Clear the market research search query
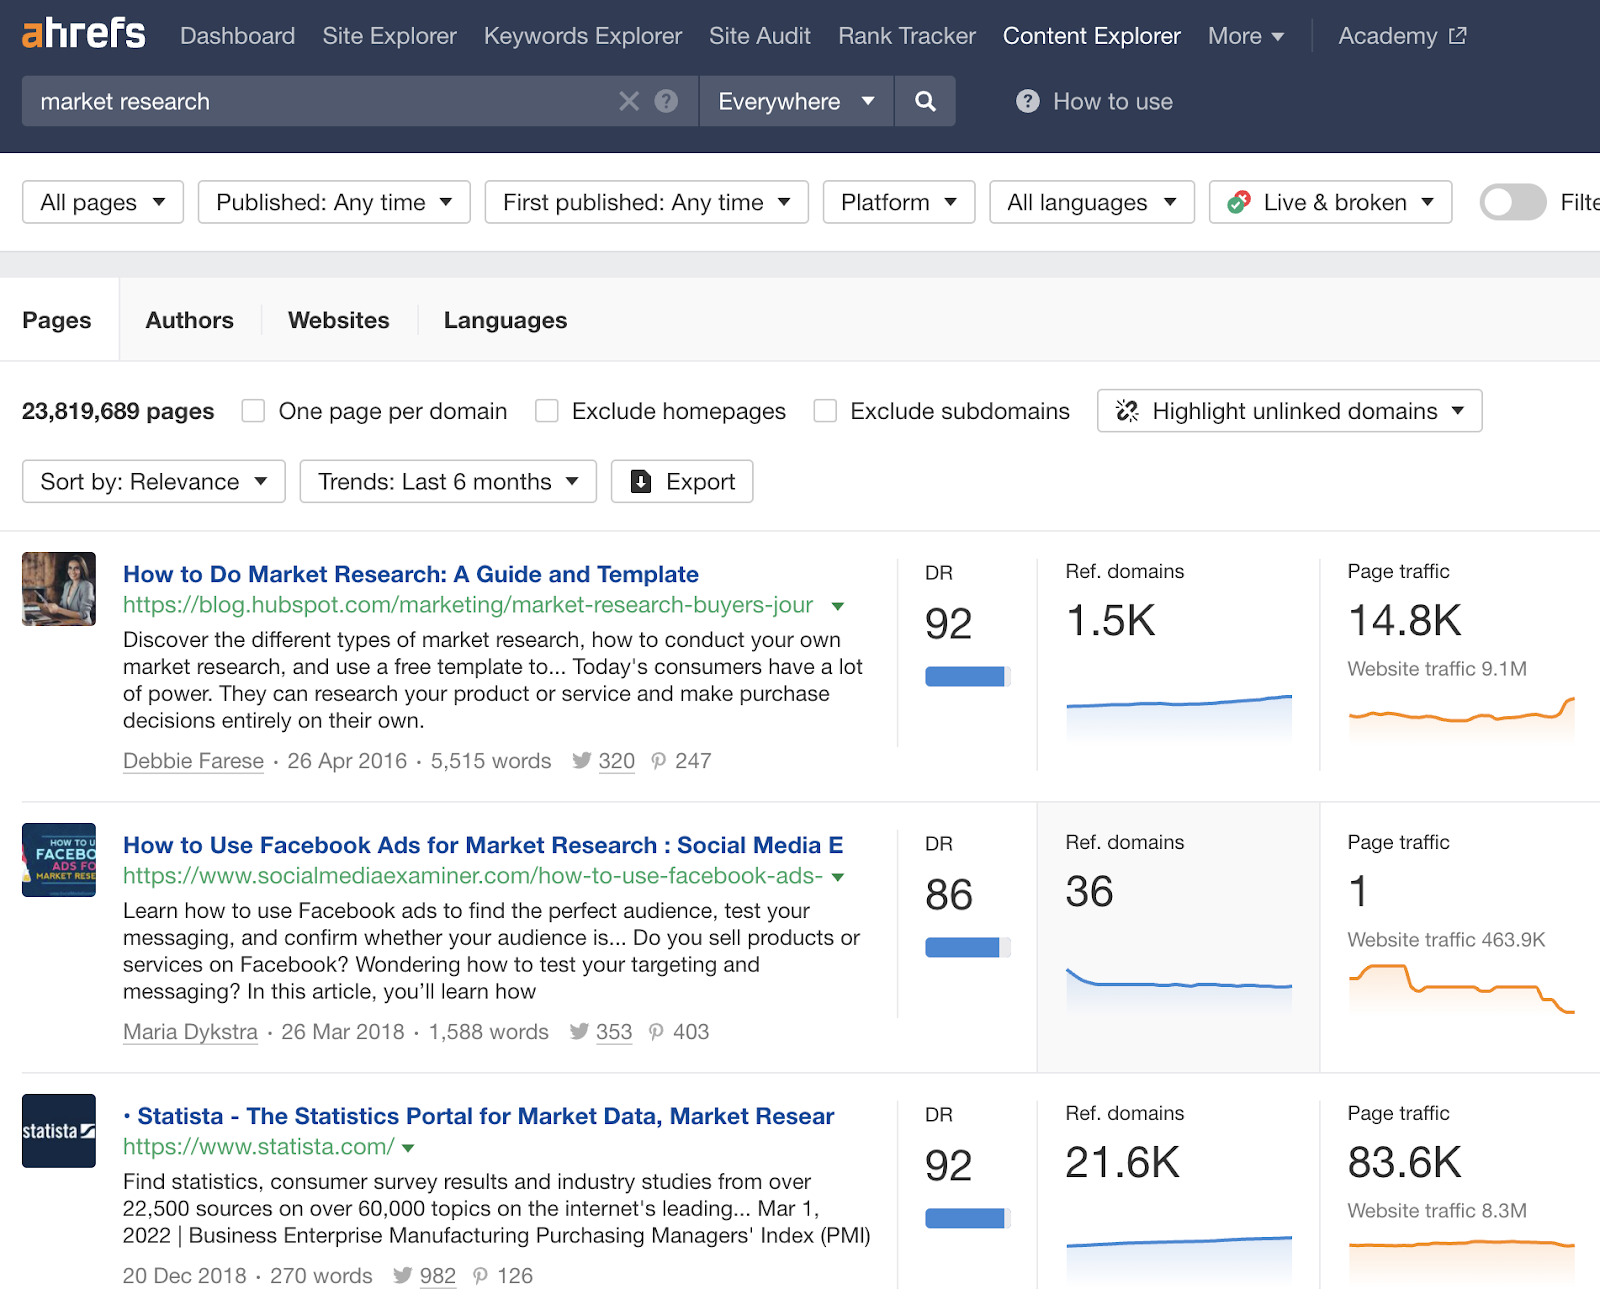1600x1316 pixels. click(x=629, y=101)
